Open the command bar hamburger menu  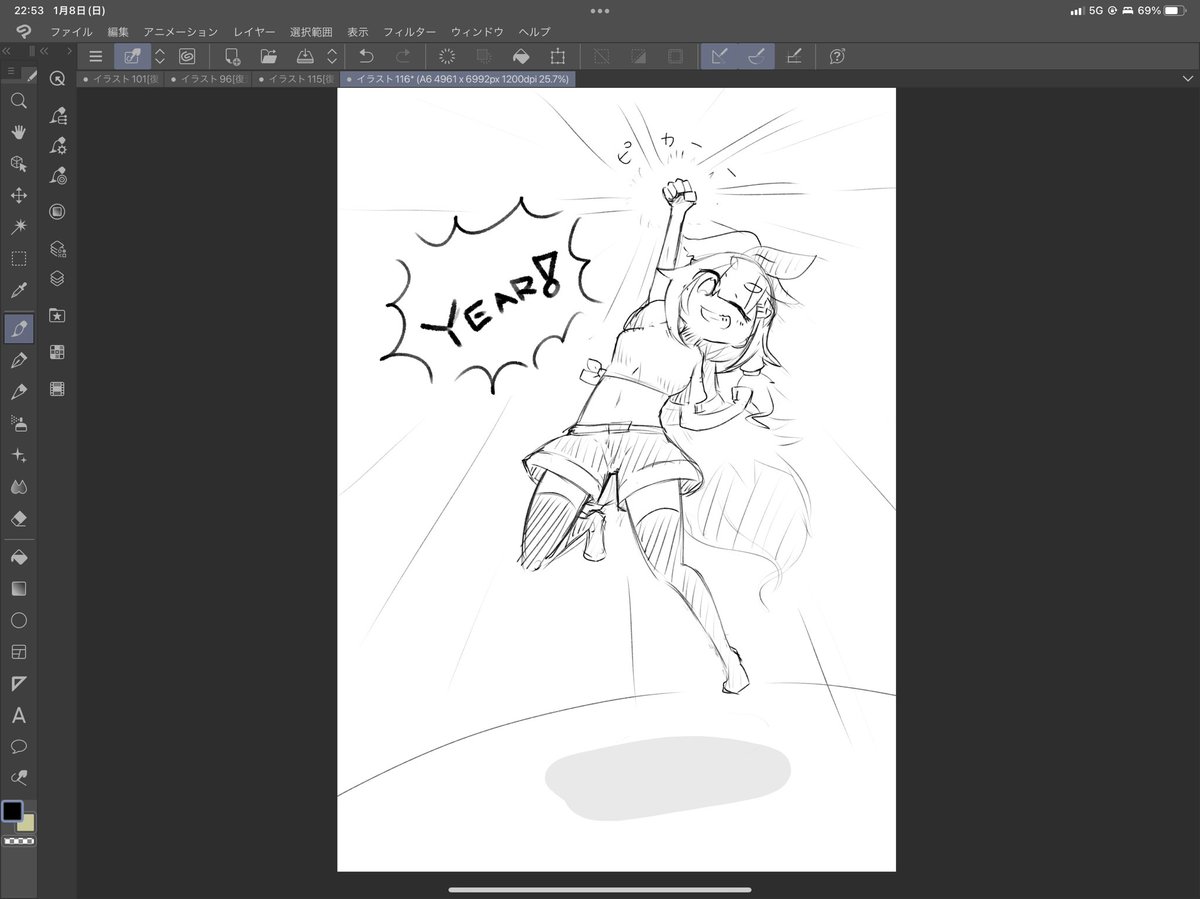(96, 56)
